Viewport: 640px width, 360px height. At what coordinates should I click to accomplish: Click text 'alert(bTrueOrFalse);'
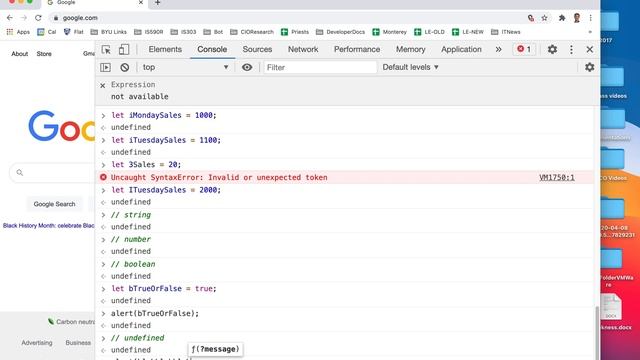155,313
